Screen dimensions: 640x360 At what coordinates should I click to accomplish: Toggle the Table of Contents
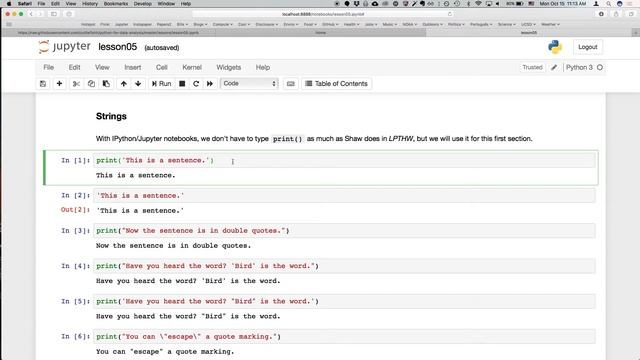point(337,84)
